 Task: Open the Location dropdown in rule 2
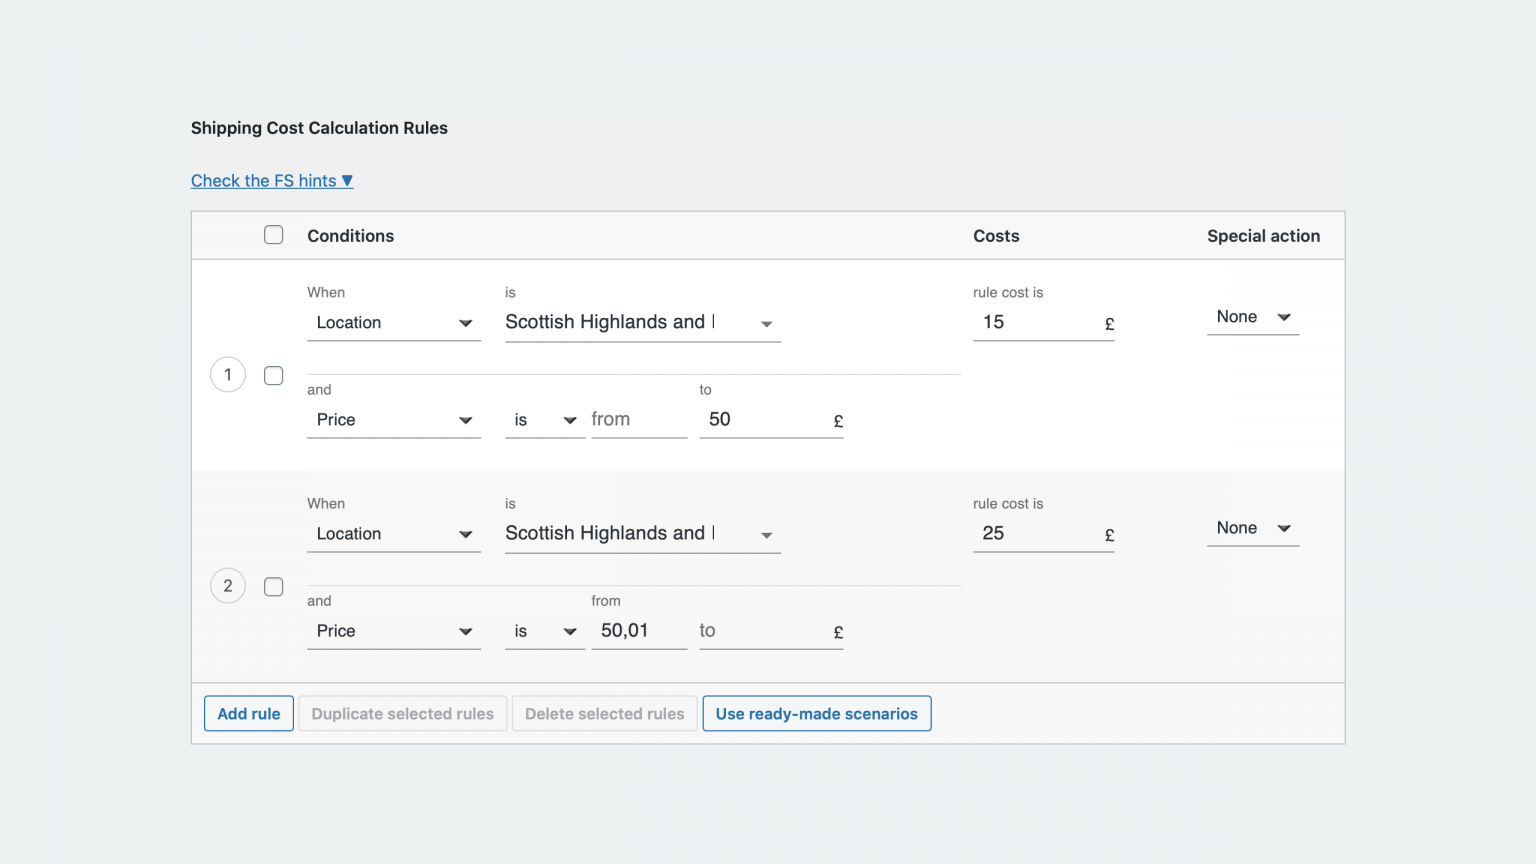click(x=393, y=533)
